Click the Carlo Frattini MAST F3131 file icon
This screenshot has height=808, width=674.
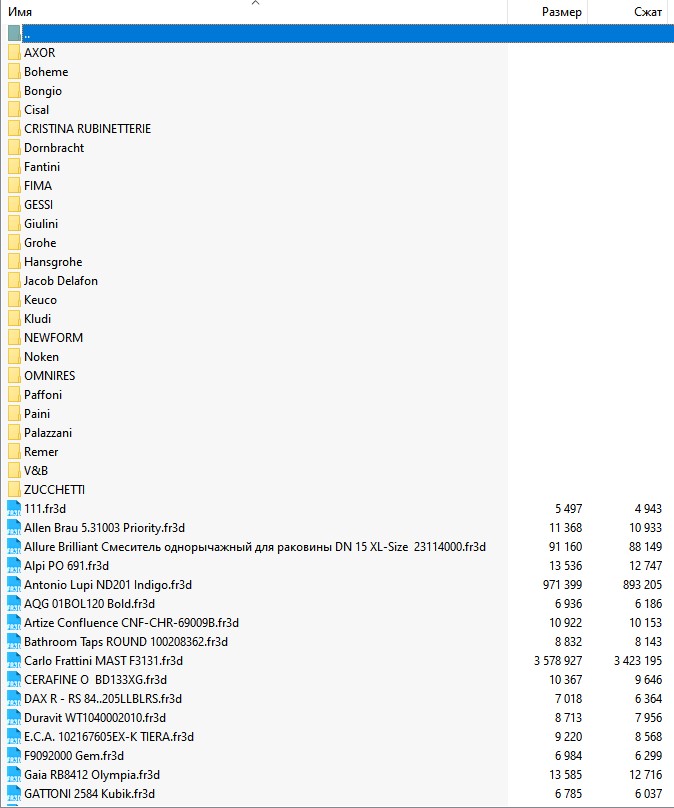(14, 661)
